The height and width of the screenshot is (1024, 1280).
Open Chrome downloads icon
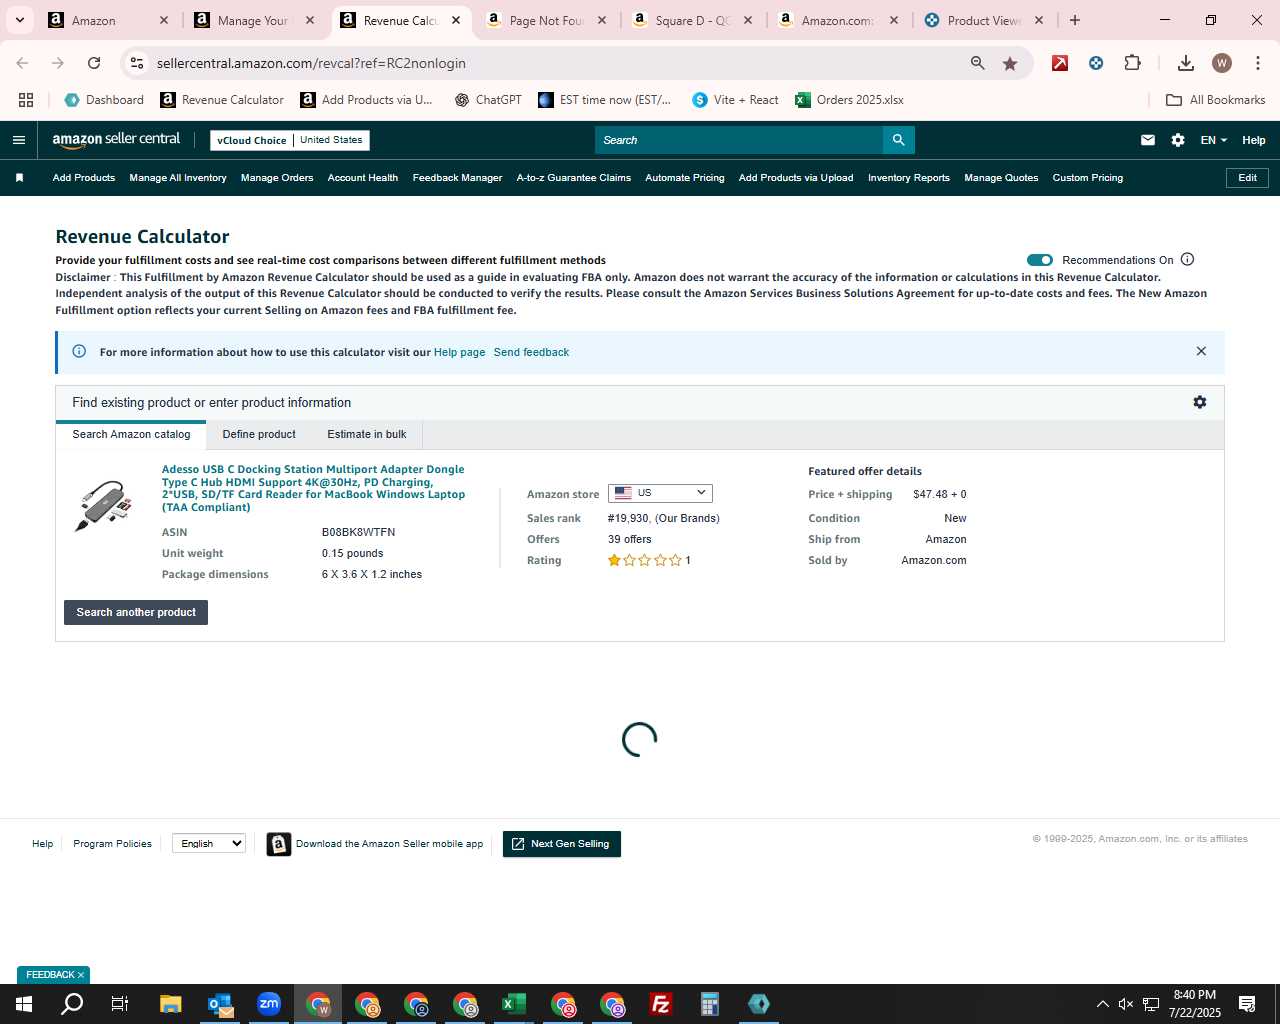[1185, 63]
